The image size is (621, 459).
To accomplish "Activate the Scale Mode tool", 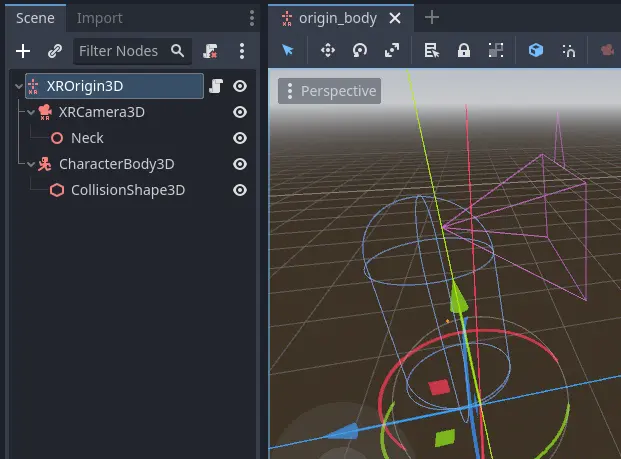I will tap(391, 50).
